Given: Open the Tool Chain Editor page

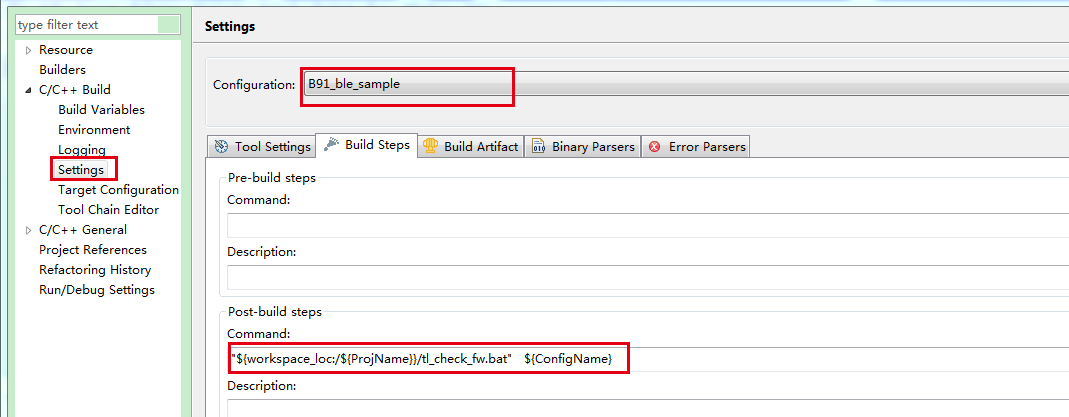Looking at the screenshot, I should tap(108, 210).
